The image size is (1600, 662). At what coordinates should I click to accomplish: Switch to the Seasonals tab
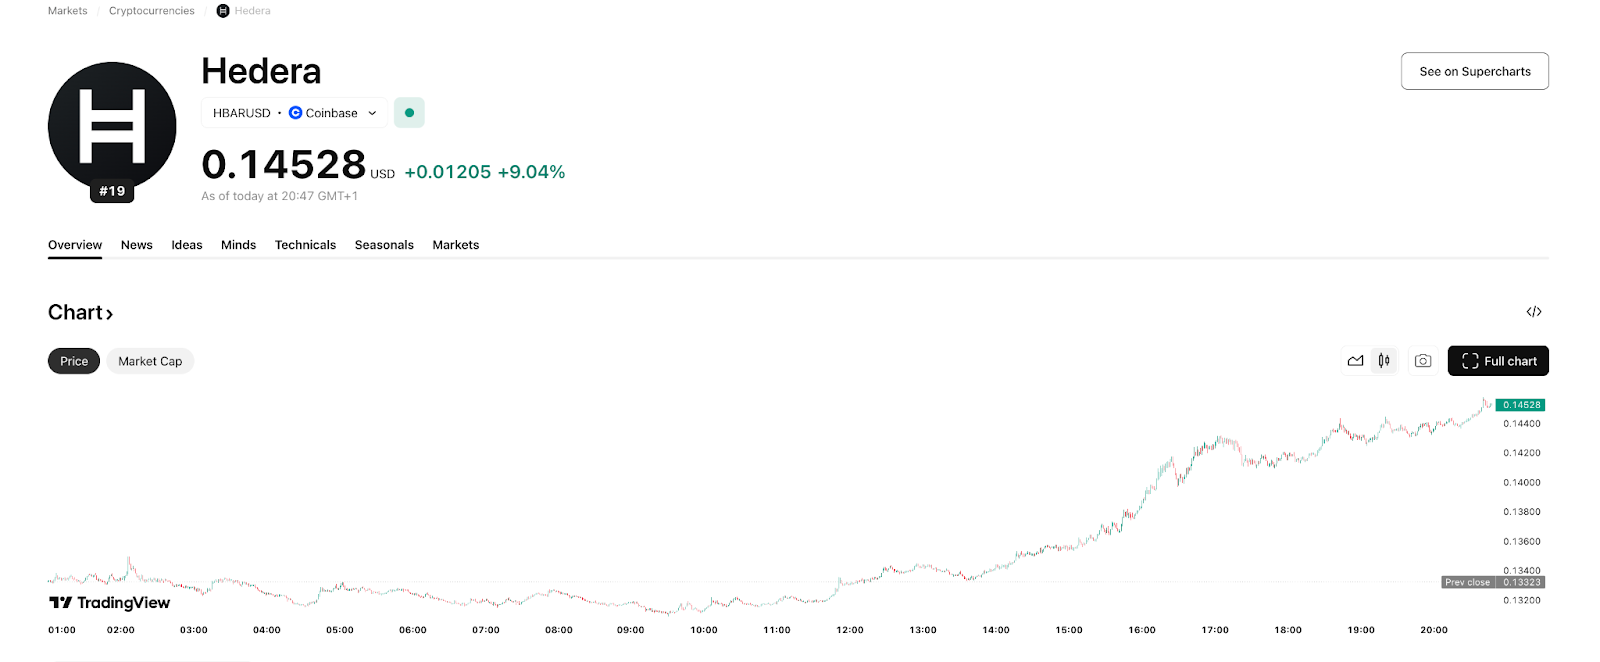[384, 245]
